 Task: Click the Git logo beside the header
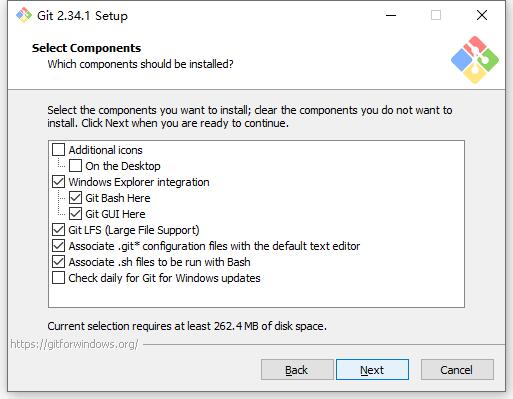[x=475, y=60]
